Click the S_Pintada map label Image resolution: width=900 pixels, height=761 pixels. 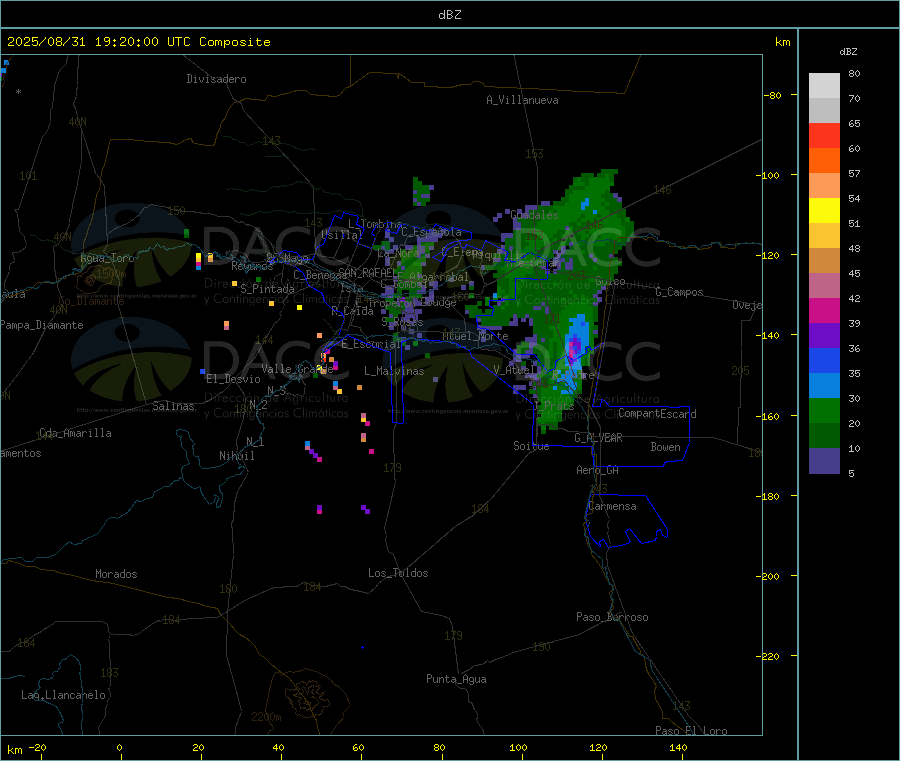click(x=267, y=289)
